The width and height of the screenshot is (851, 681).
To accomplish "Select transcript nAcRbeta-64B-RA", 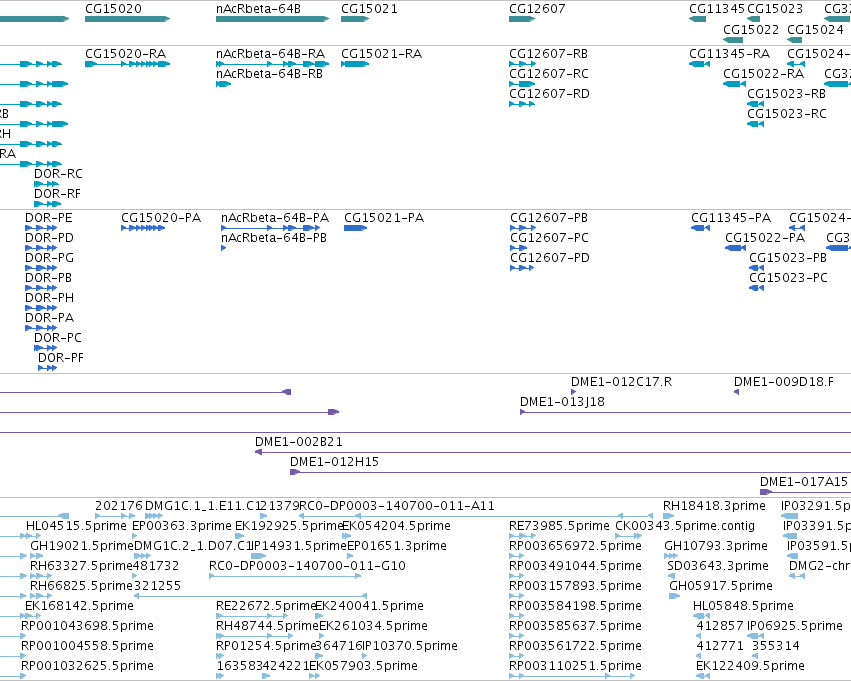I will (x=270, y=54).
